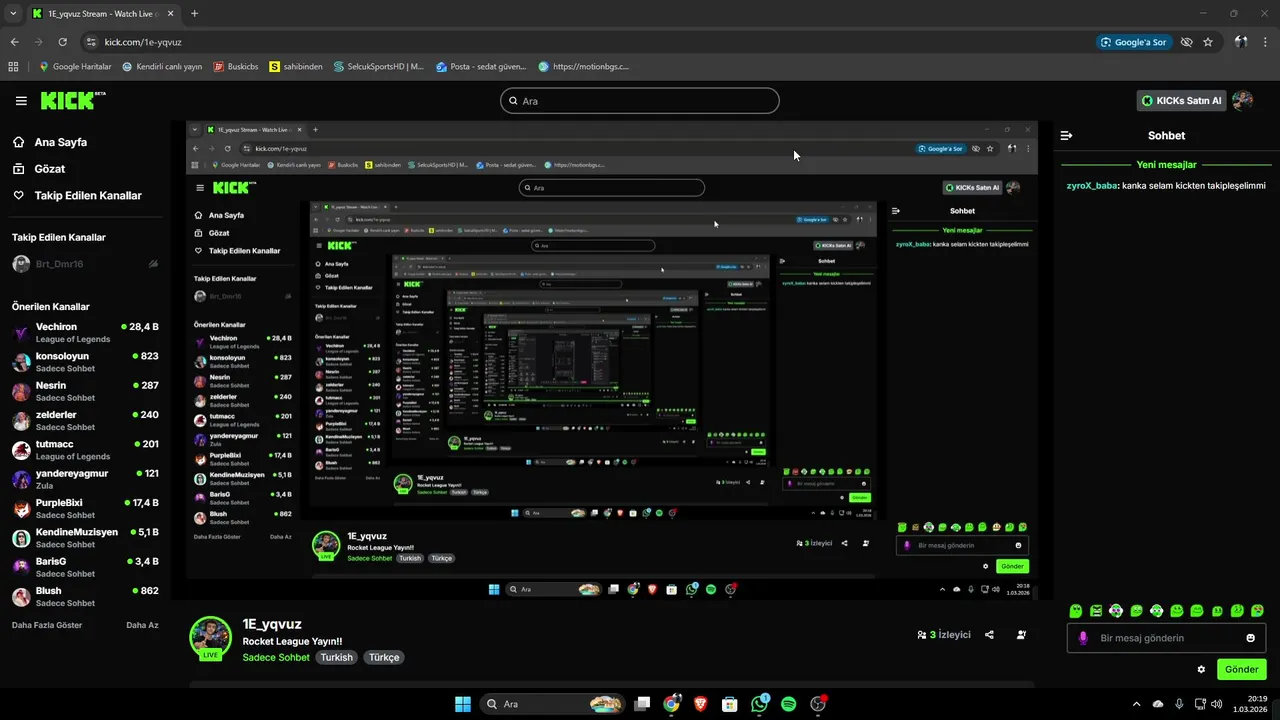Screen dimensions: 1280x720
Task: Open the KendineMuzisyen recommended channel
Action: point(85,538)
